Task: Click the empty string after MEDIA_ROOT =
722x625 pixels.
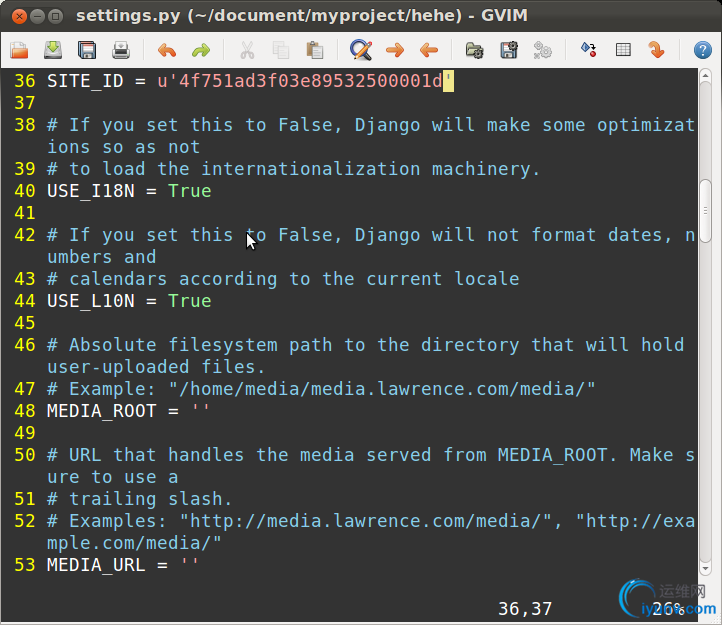Action: pos(201,410)
